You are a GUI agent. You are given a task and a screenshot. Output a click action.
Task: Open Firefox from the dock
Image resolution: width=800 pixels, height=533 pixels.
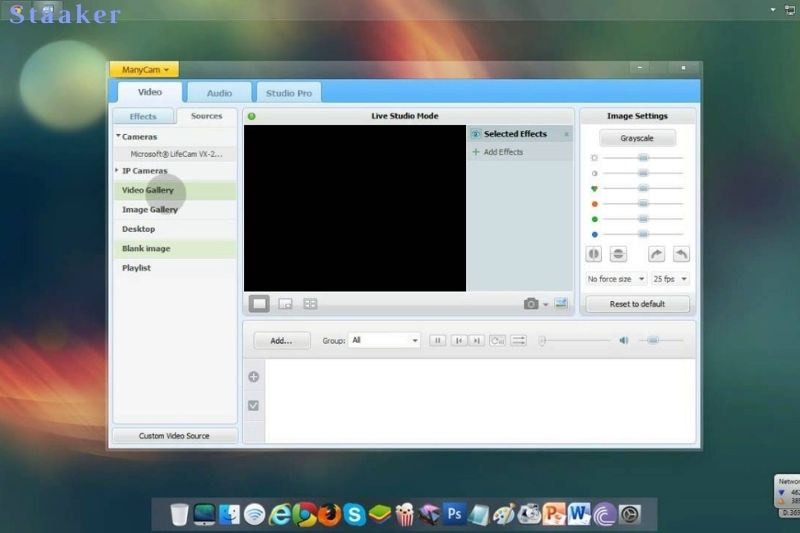click(330, 514)
